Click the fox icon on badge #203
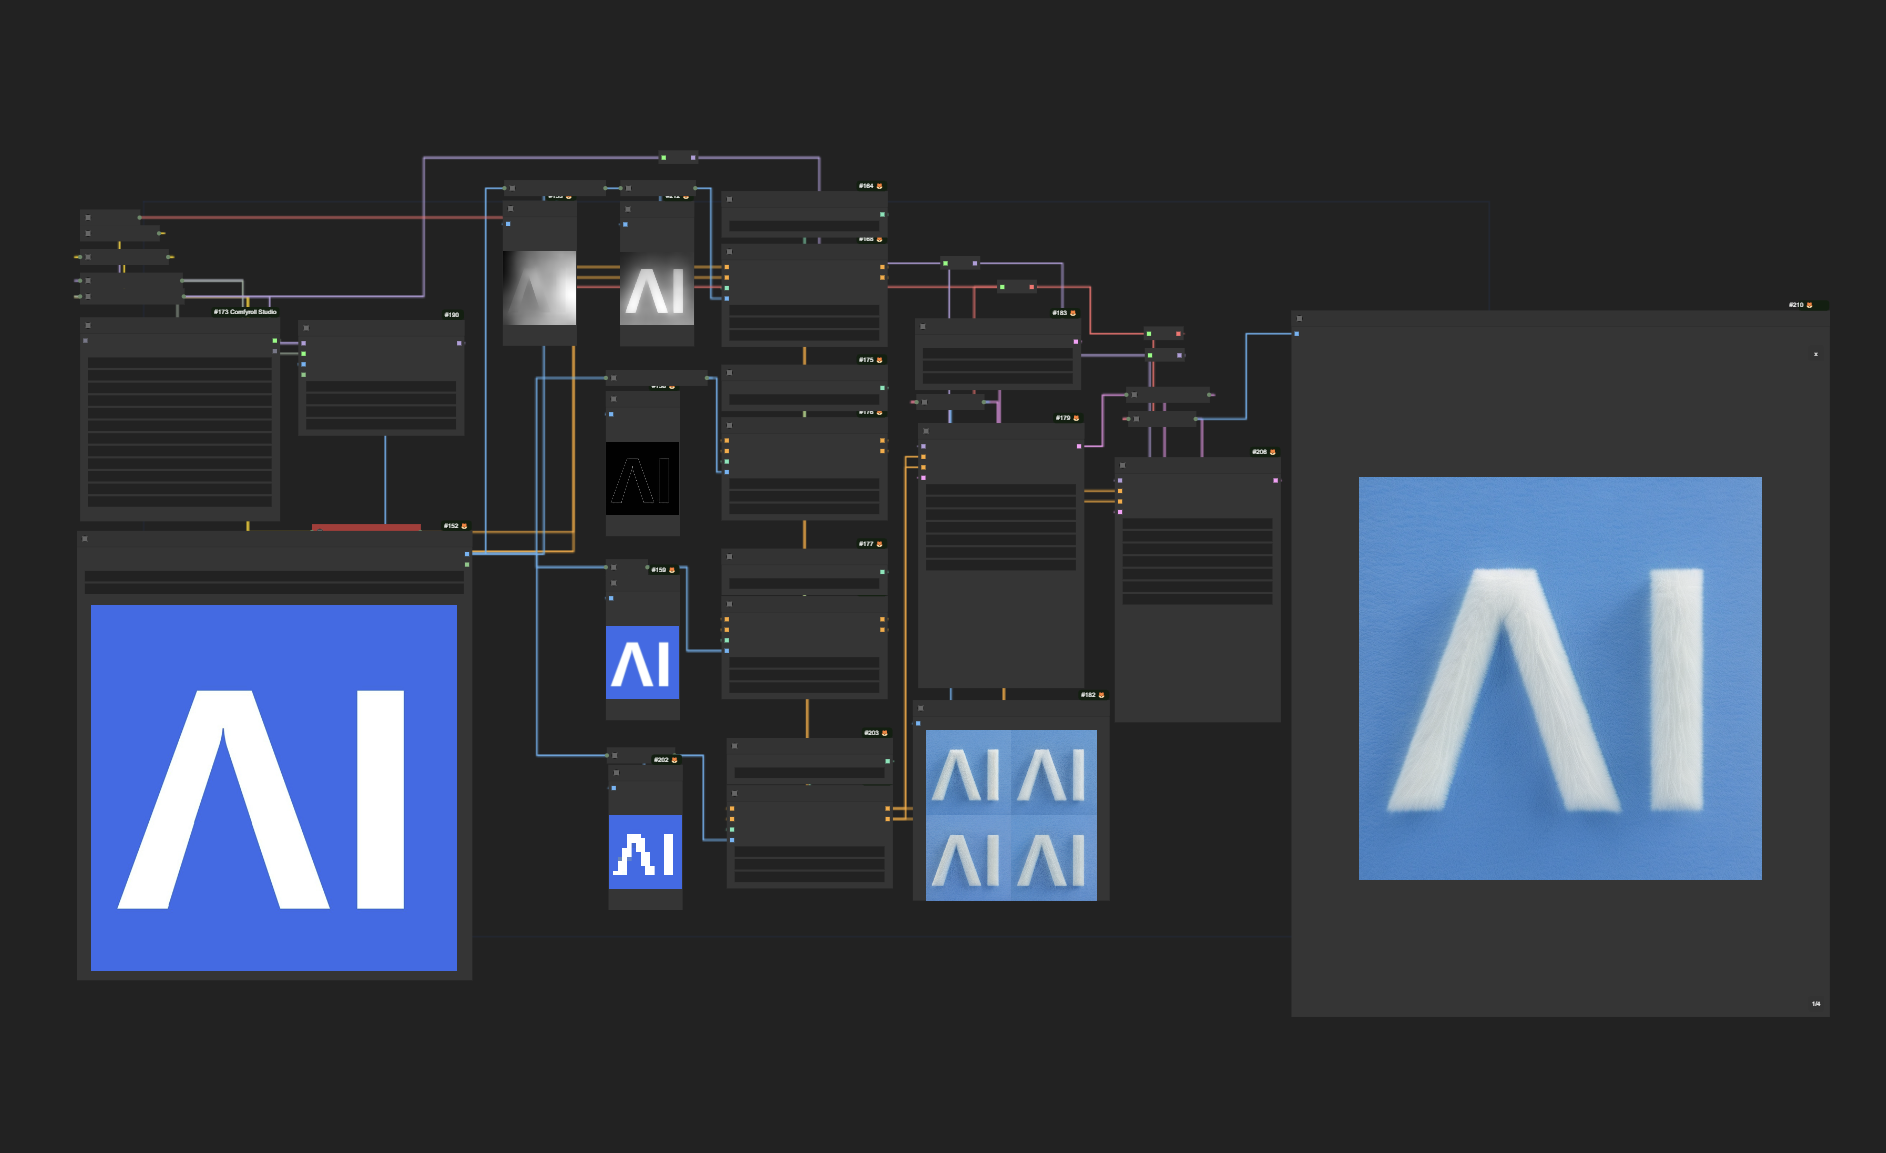Screen dimensions: 1886x1153 (x=884, y=733)
